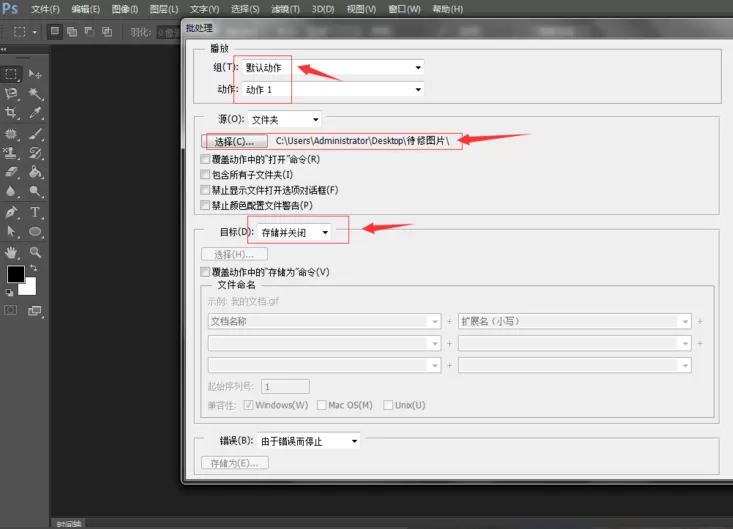Click 选择(C)... source folder button
The image size is (733, 529).
point(234,141)
